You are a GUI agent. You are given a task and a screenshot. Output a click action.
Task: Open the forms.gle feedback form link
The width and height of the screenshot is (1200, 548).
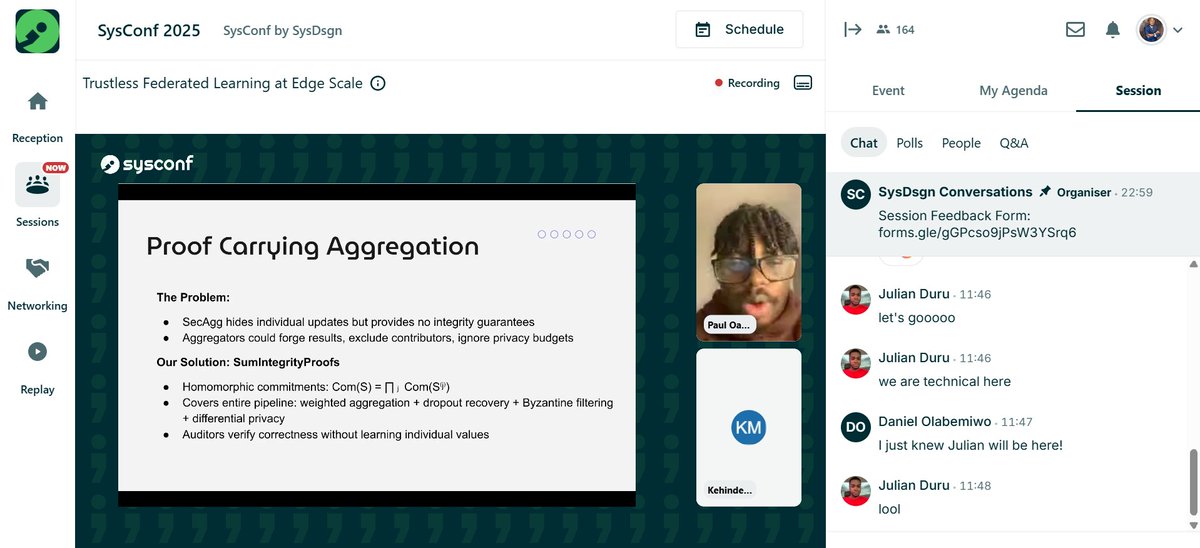(977, 232)
